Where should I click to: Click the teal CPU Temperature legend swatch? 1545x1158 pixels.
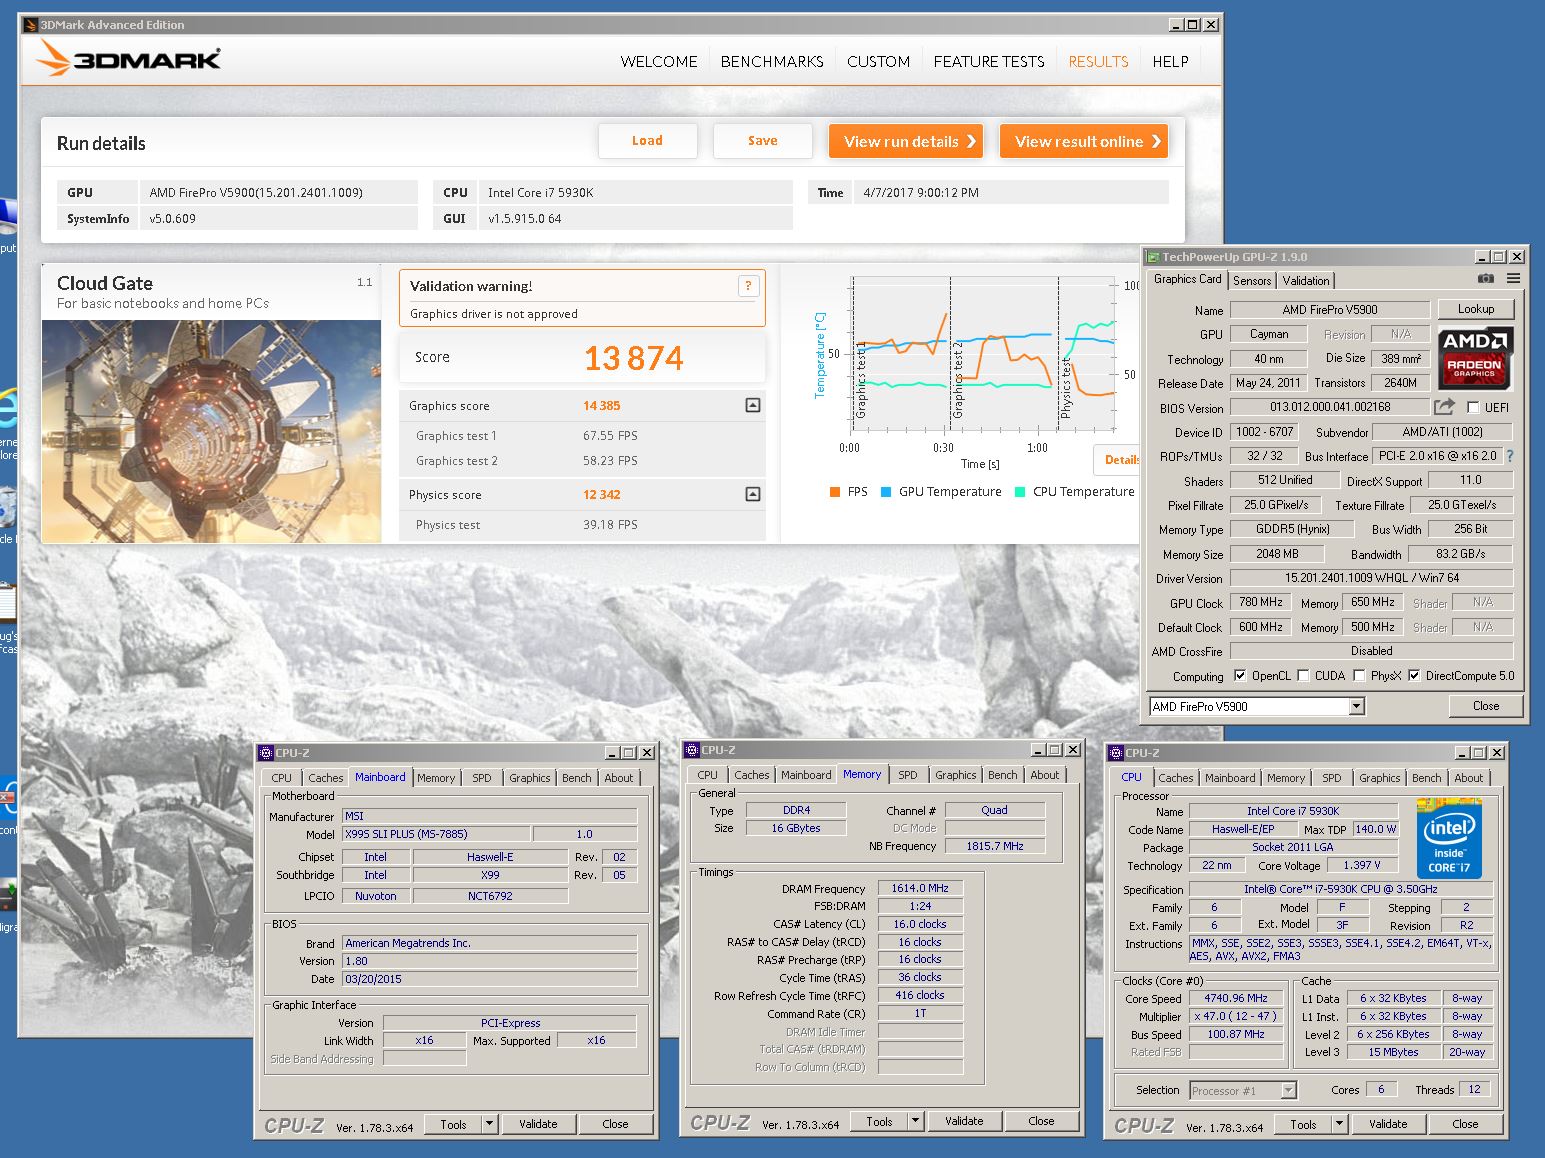coord(1020,492)
